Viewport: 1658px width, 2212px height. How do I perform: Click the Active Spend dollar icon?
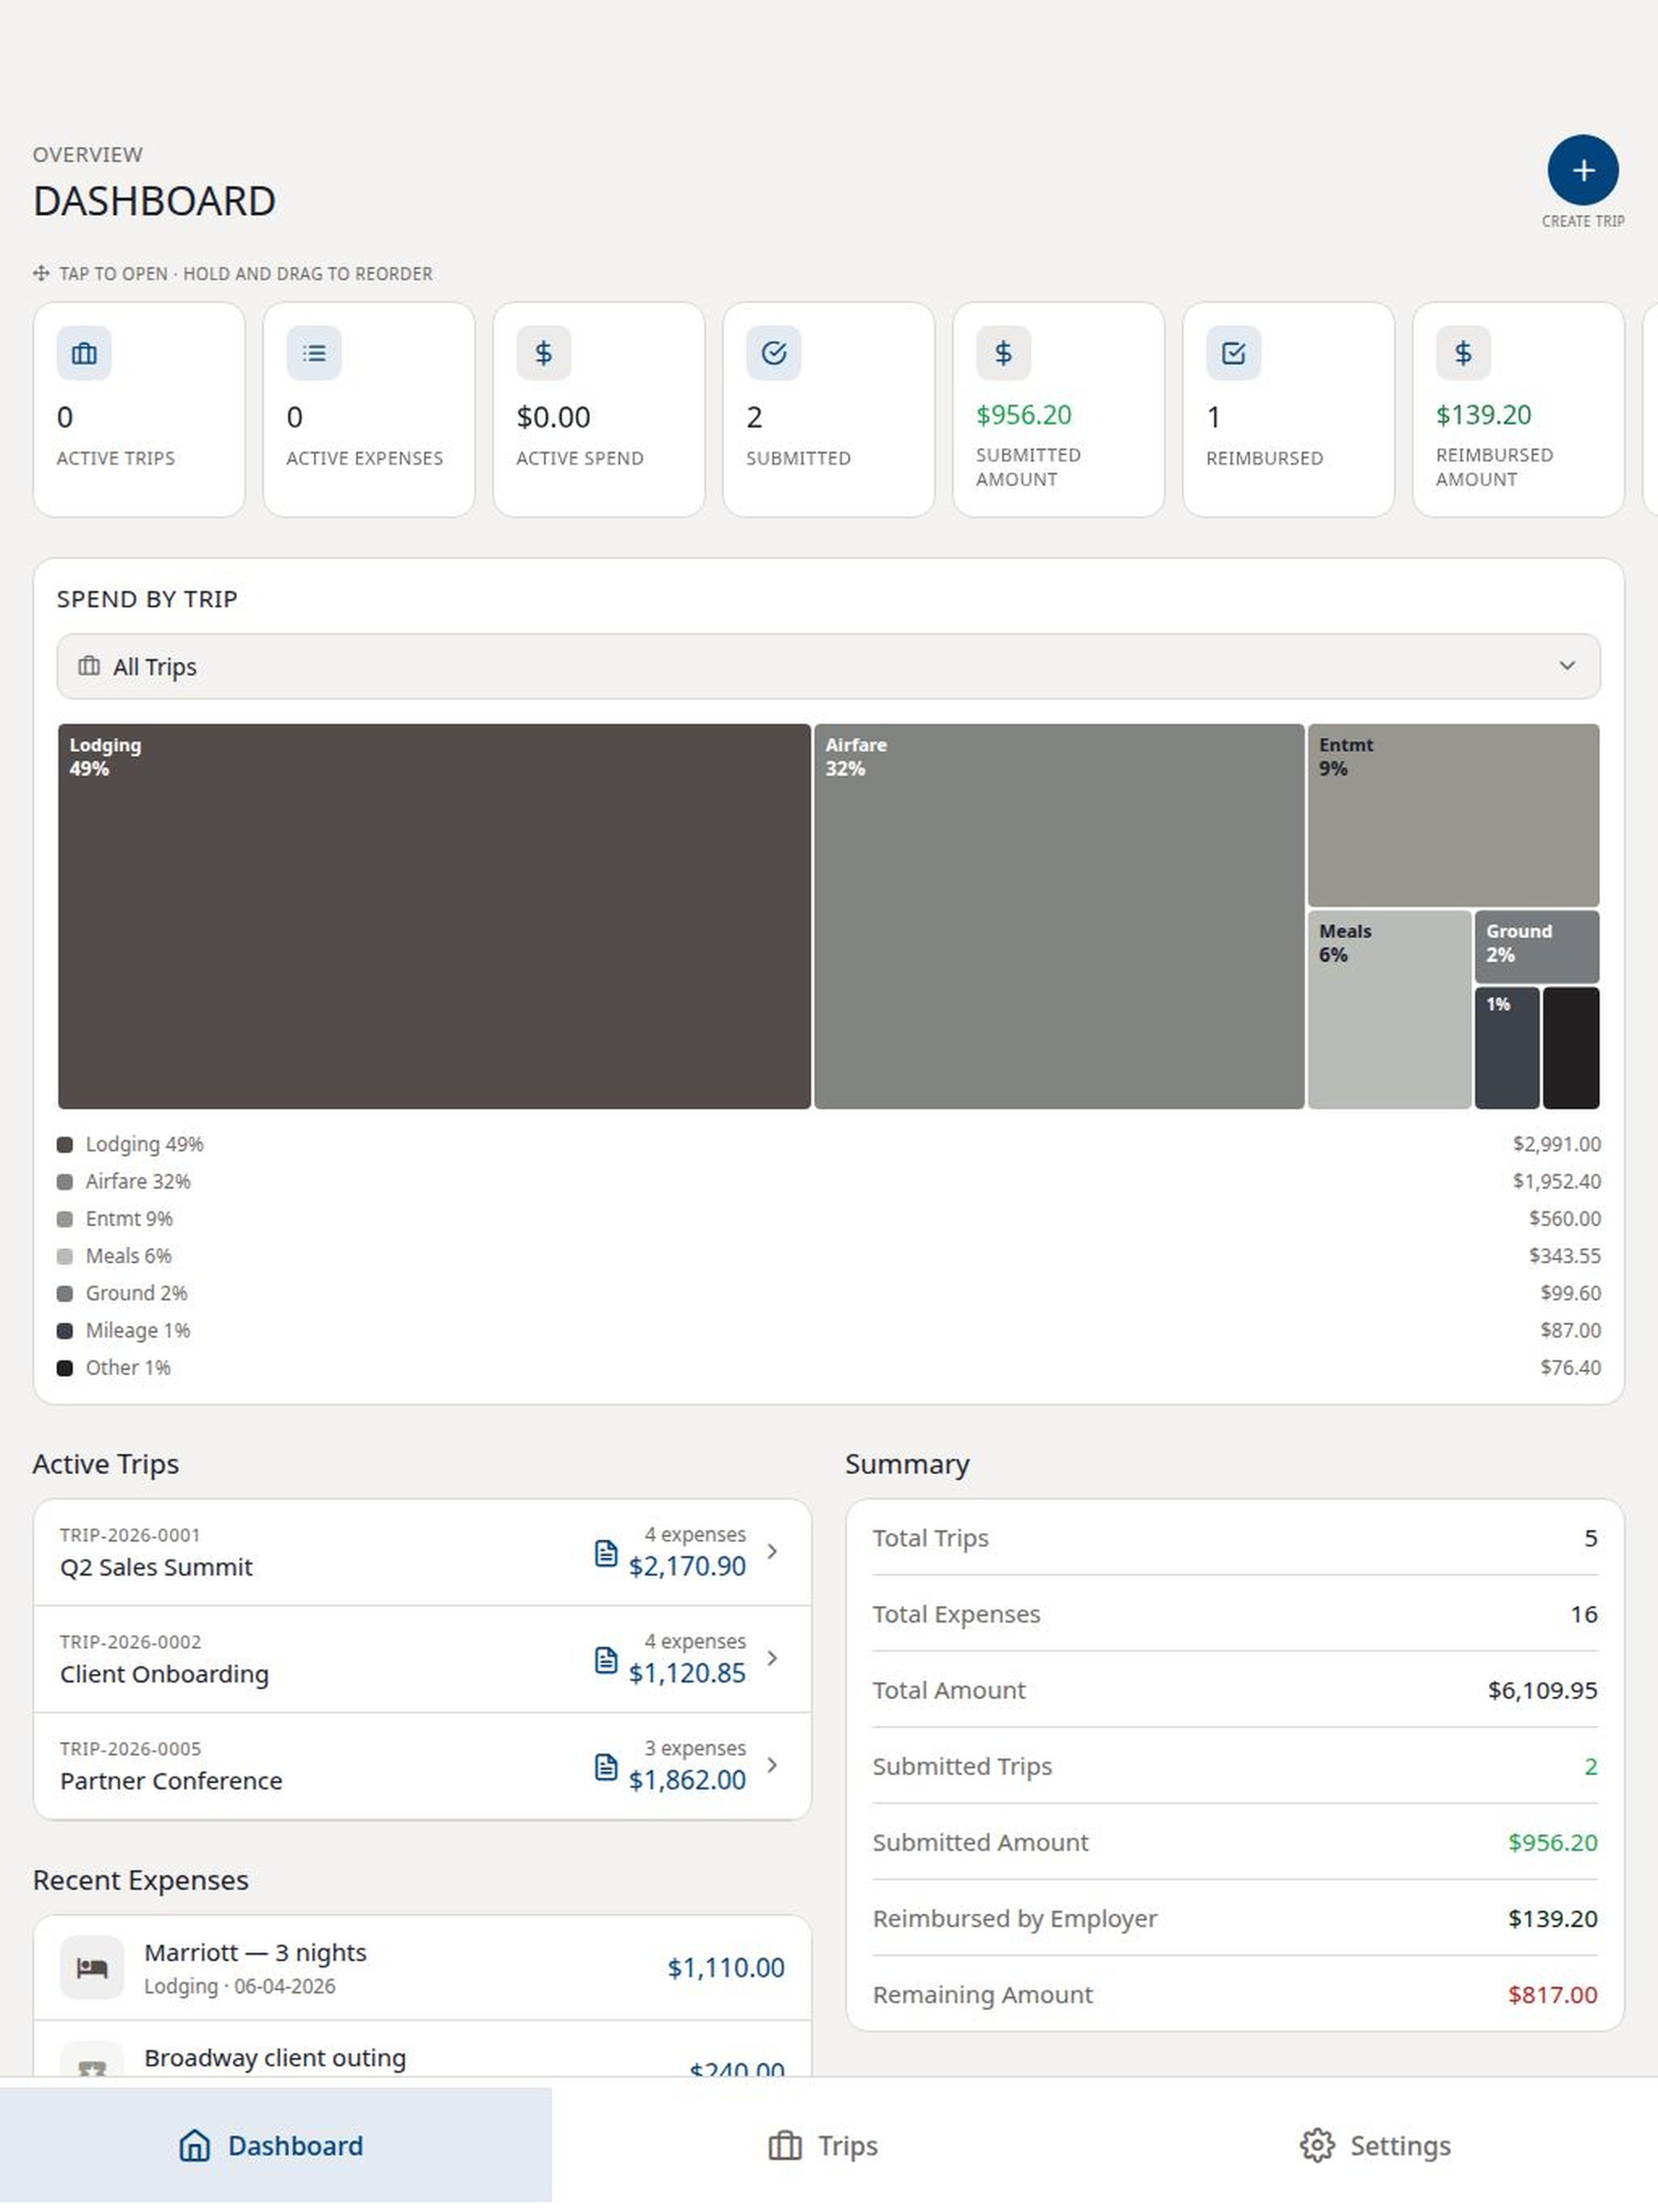click(x=543, y=353)
